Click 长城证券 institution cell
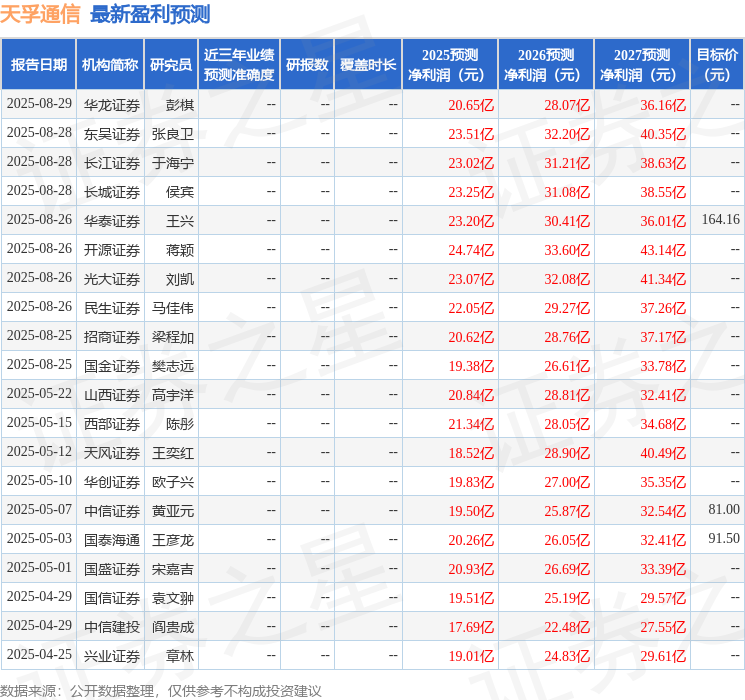 tap(112, 192)
